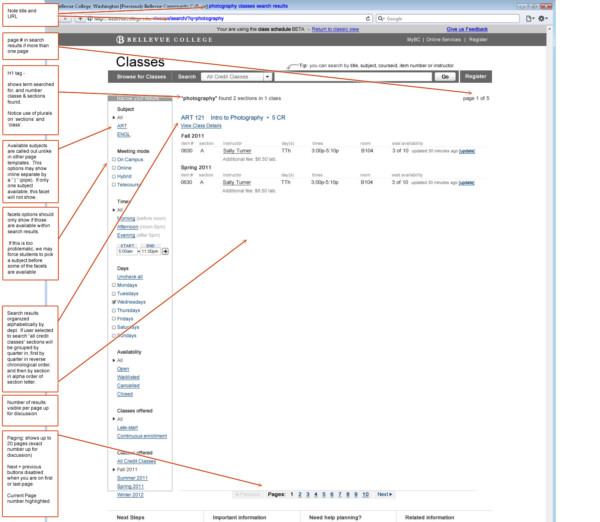Open the browser page menu icon
600x522 pixels.
[x=530, y=18]
